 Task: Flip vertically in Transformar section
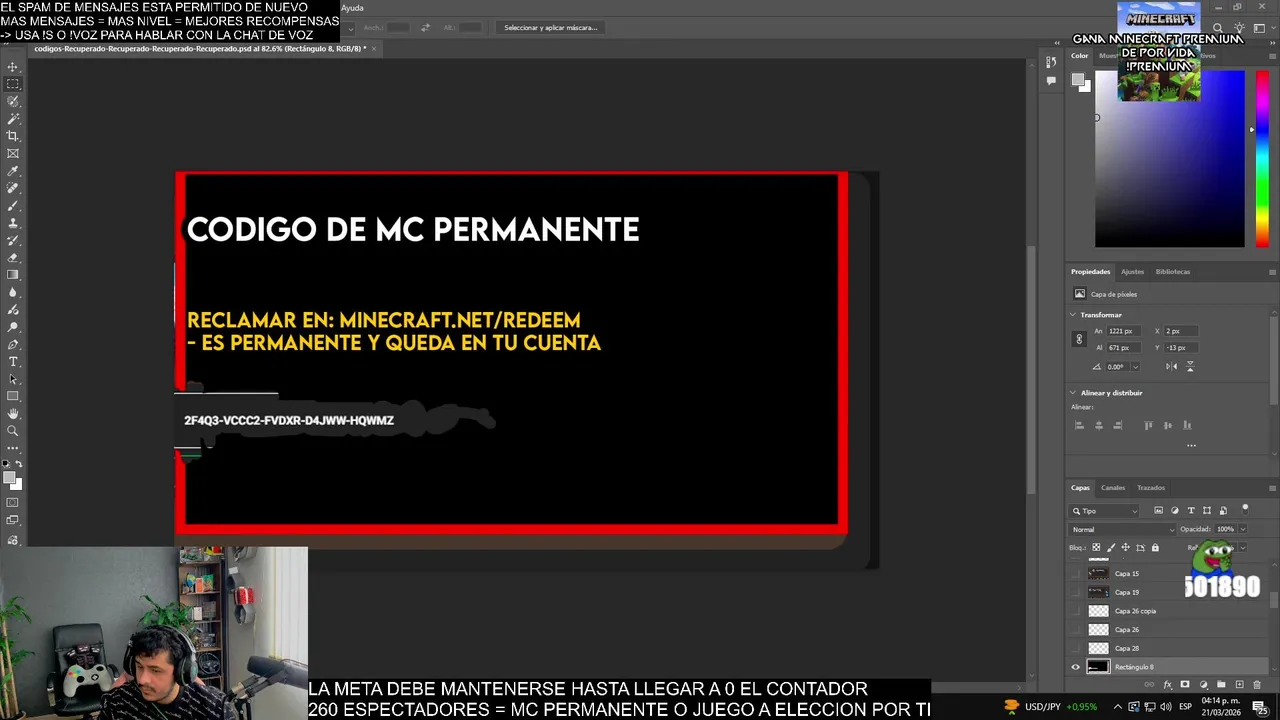(x=1190, y=366)
